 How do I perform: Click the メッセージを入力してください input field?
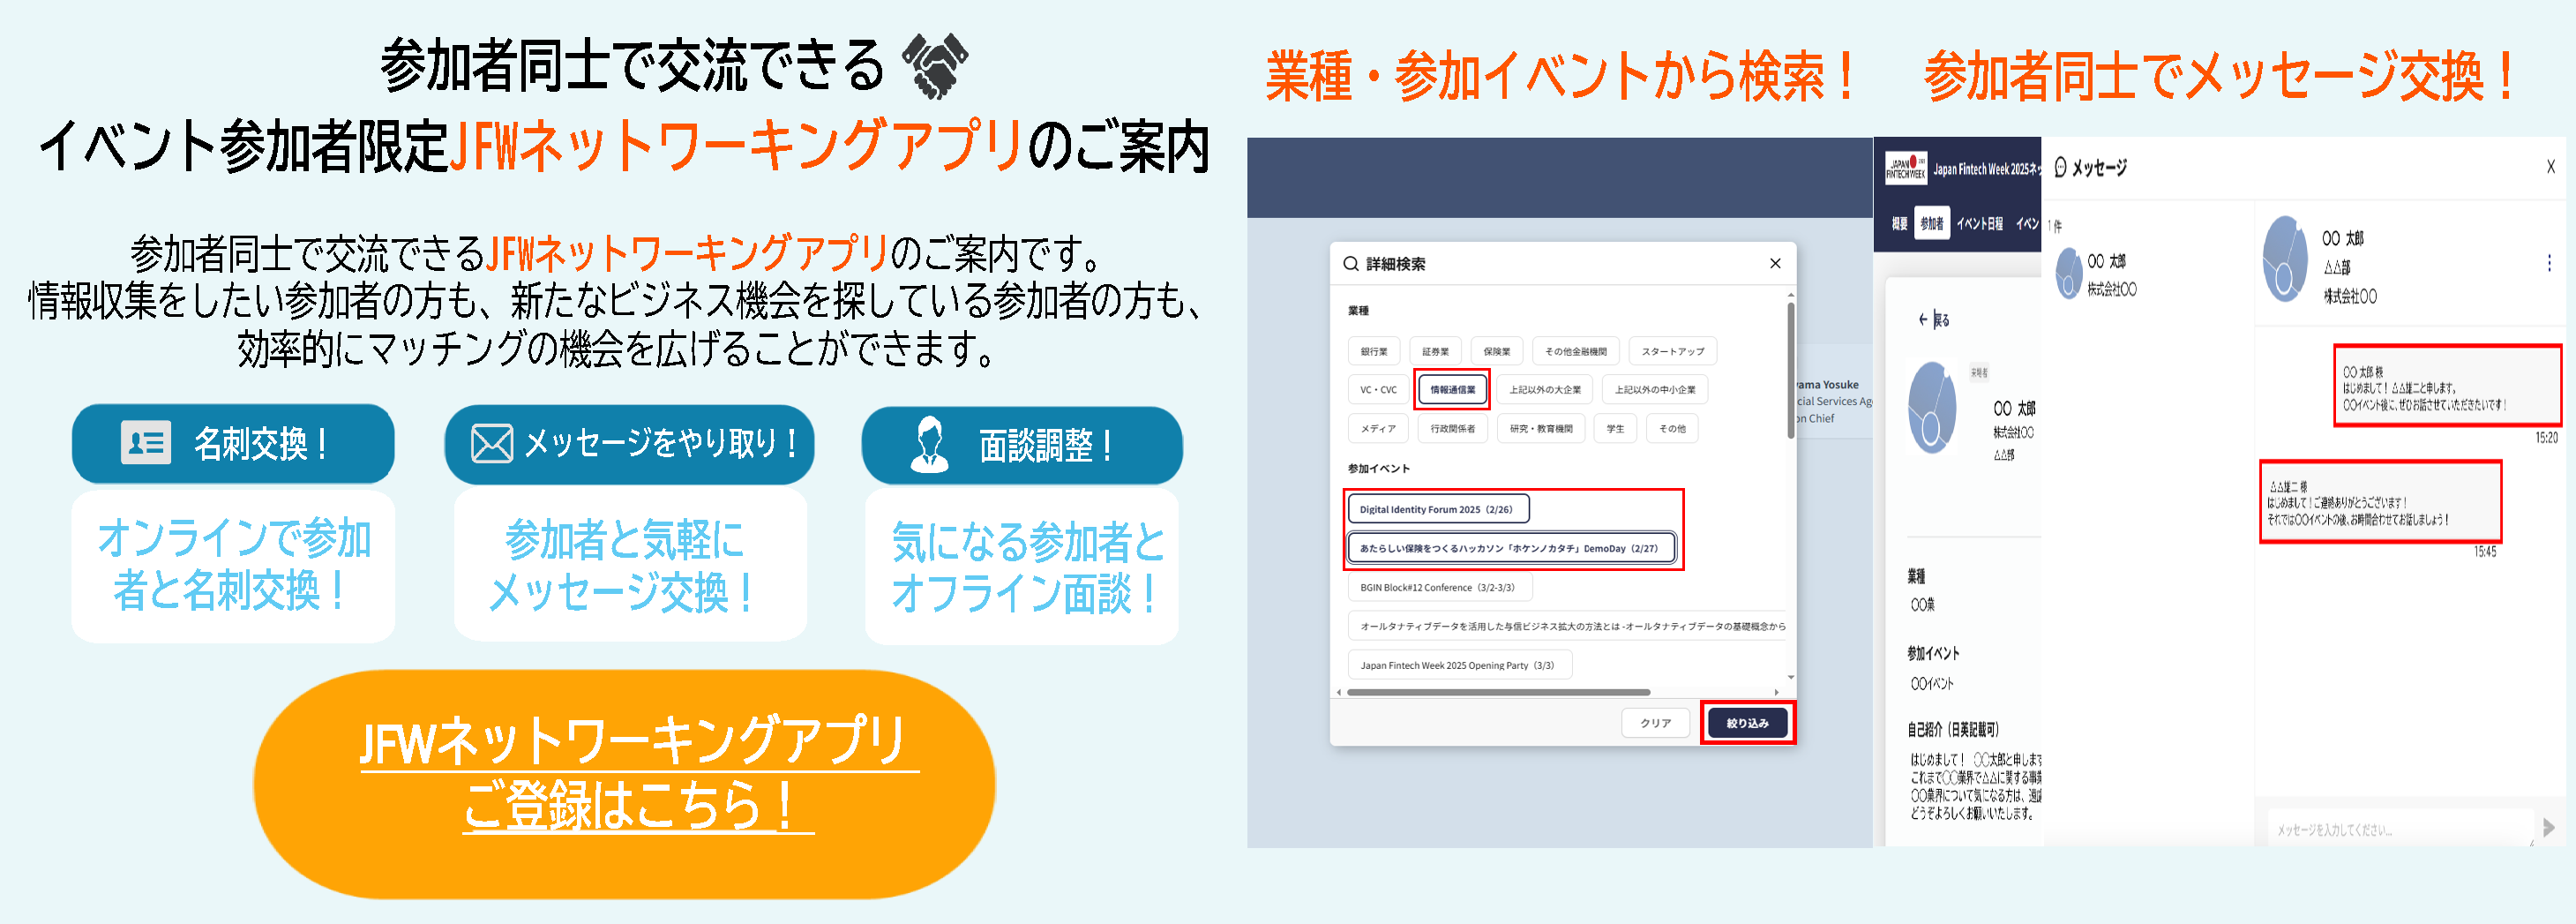(2400, 829)
